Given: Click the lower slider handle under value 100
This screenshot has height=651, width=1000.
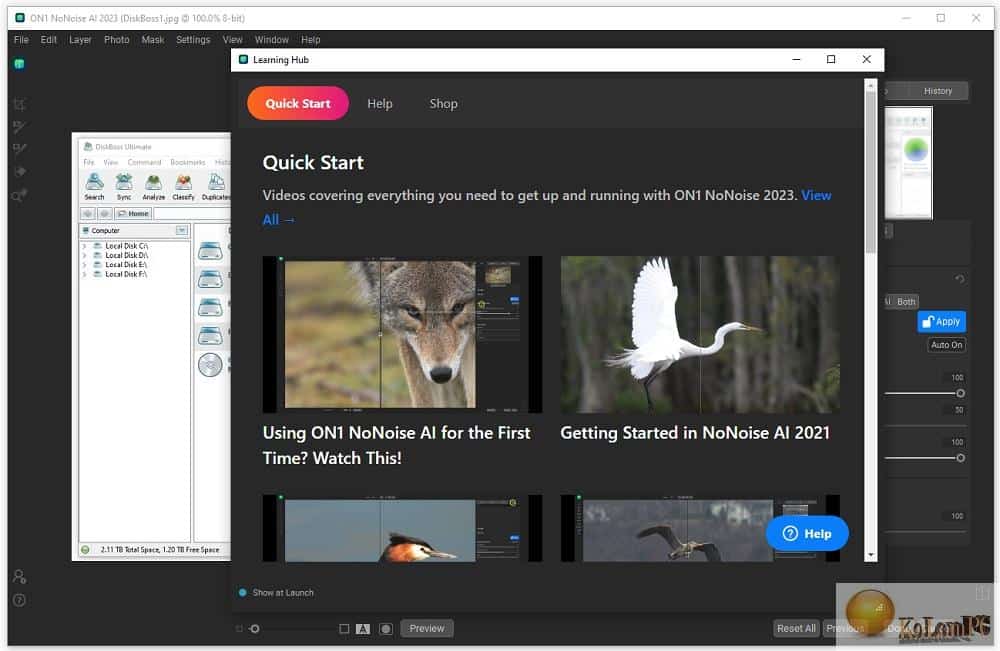Looking at the screenshot, I should pyautogui.click(x=960, y=458).
